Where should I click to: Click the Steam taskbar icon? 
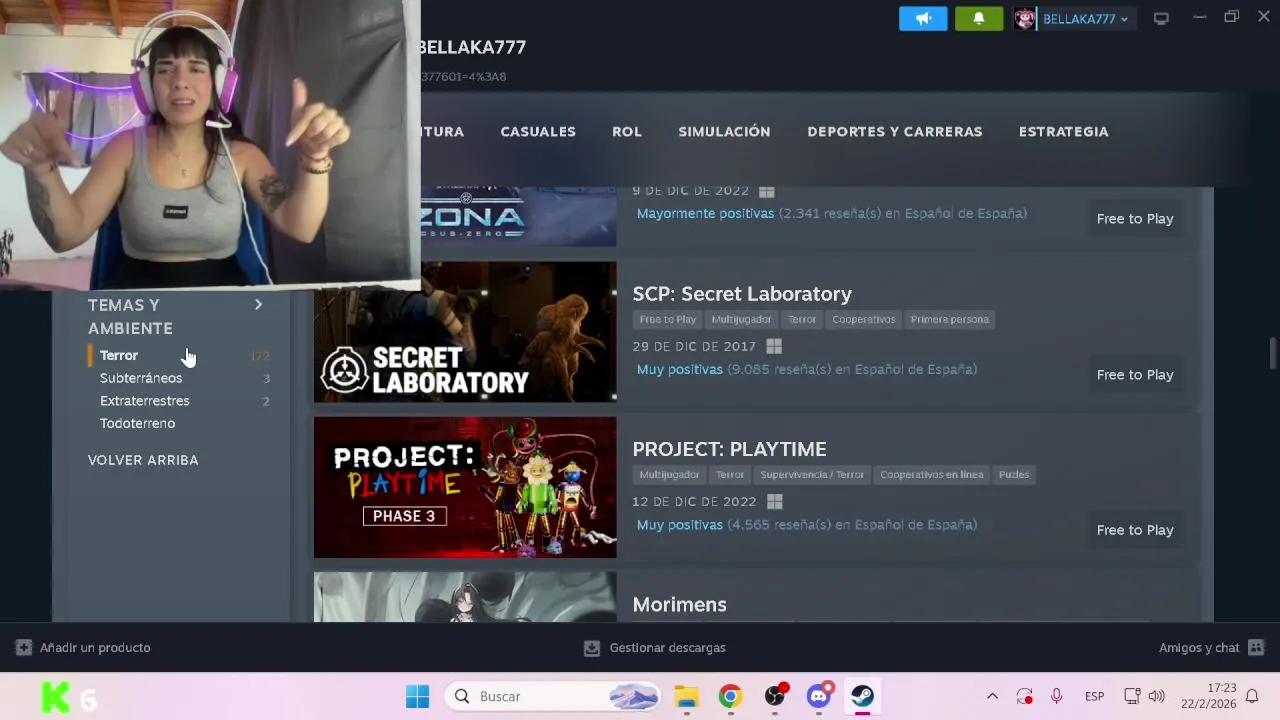[863, 696]
